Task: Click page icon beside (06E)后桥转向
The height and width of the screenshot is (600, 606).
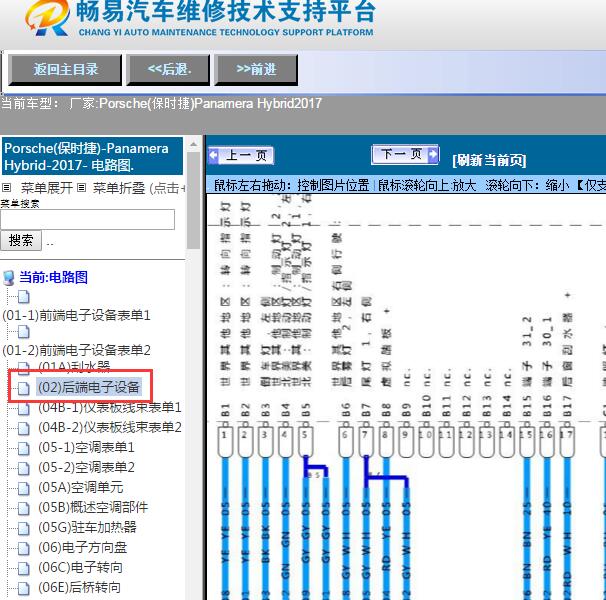Action: point(24,589)
